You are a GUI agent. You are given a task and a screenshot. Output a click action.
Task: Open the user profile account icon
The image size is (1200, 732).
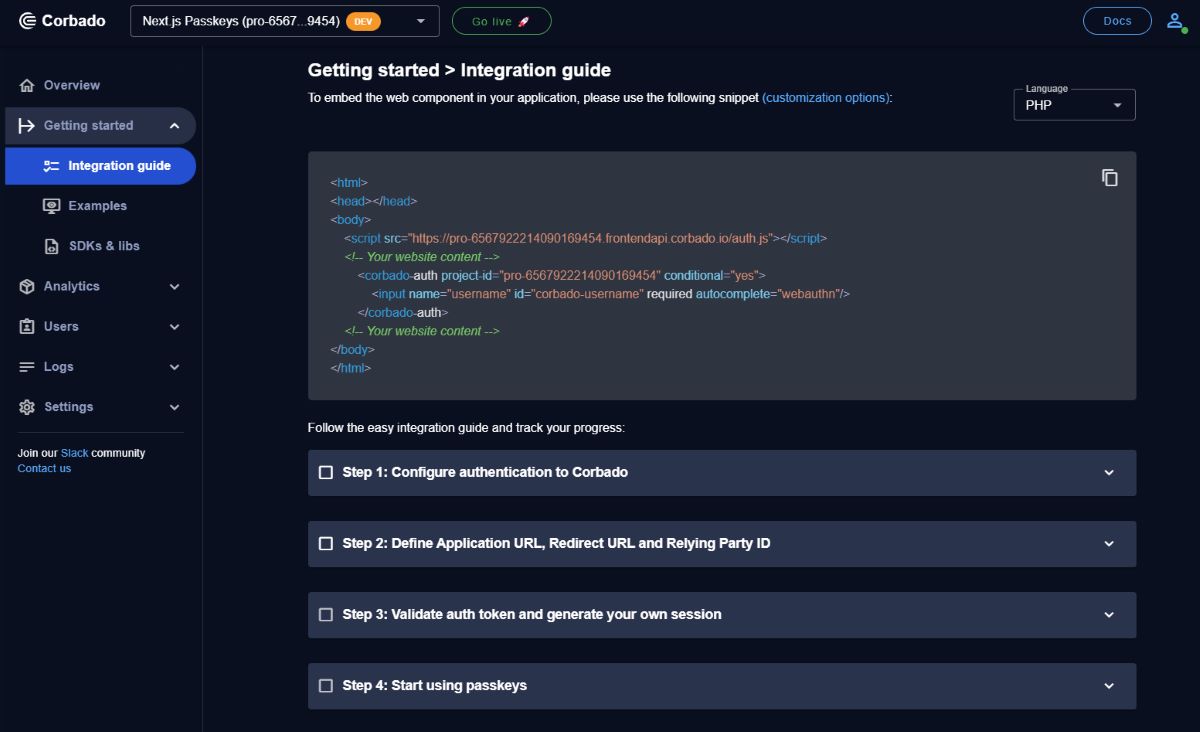click(1175, 20)
